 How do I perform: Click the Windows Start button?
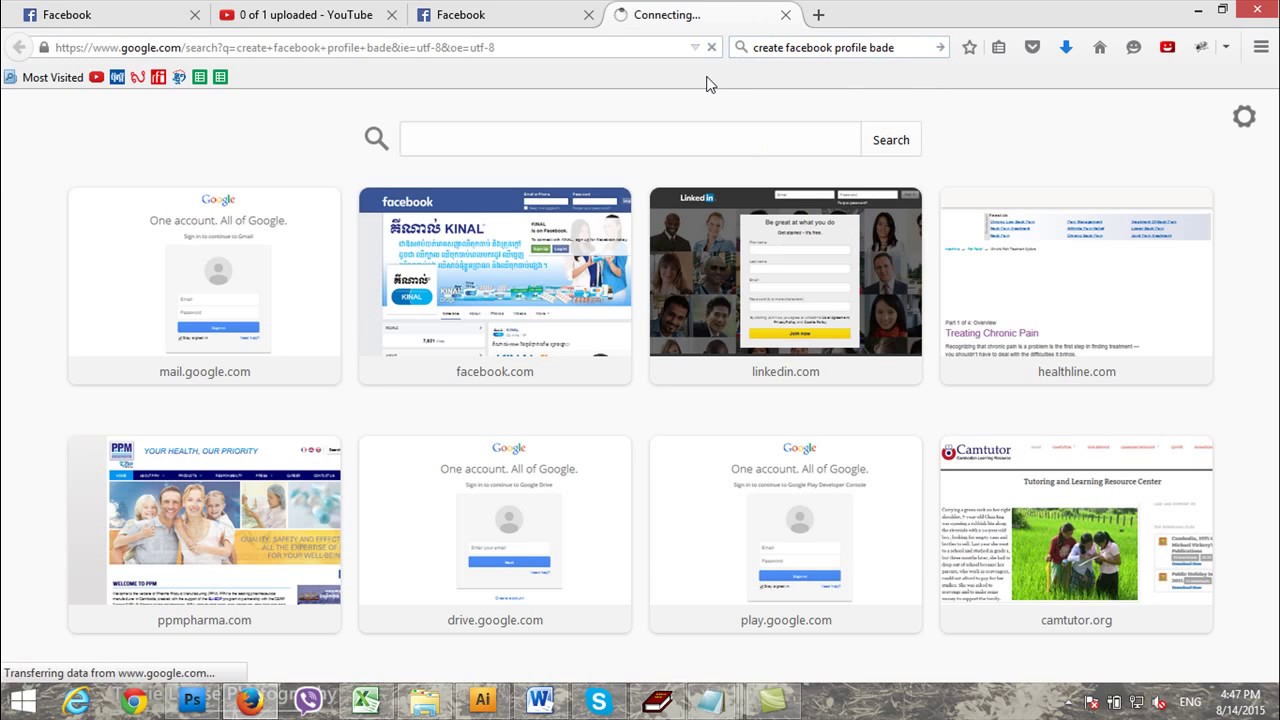[23, 701]
